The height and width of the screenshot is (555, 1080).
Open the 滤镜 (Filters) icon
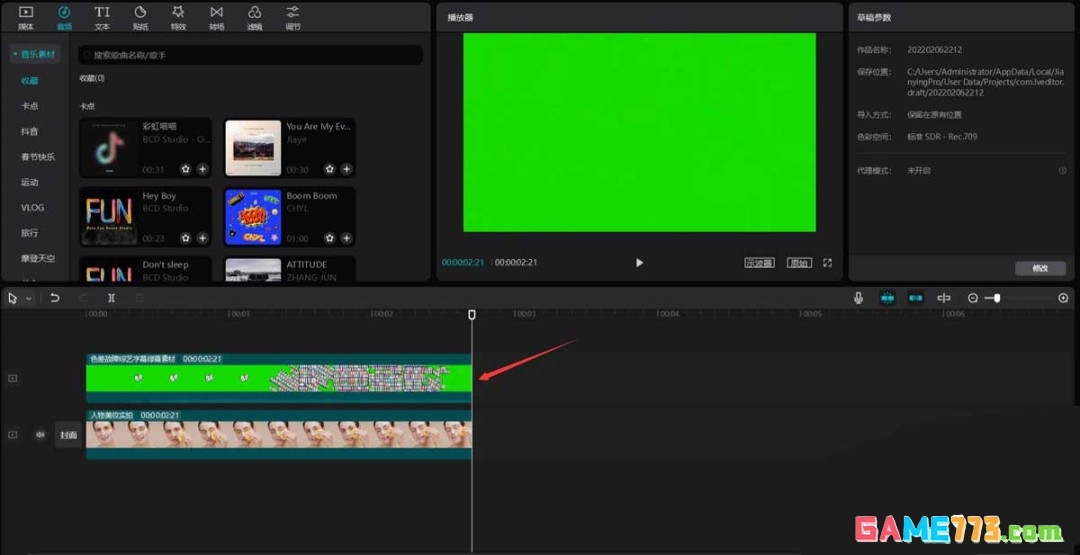254,17
